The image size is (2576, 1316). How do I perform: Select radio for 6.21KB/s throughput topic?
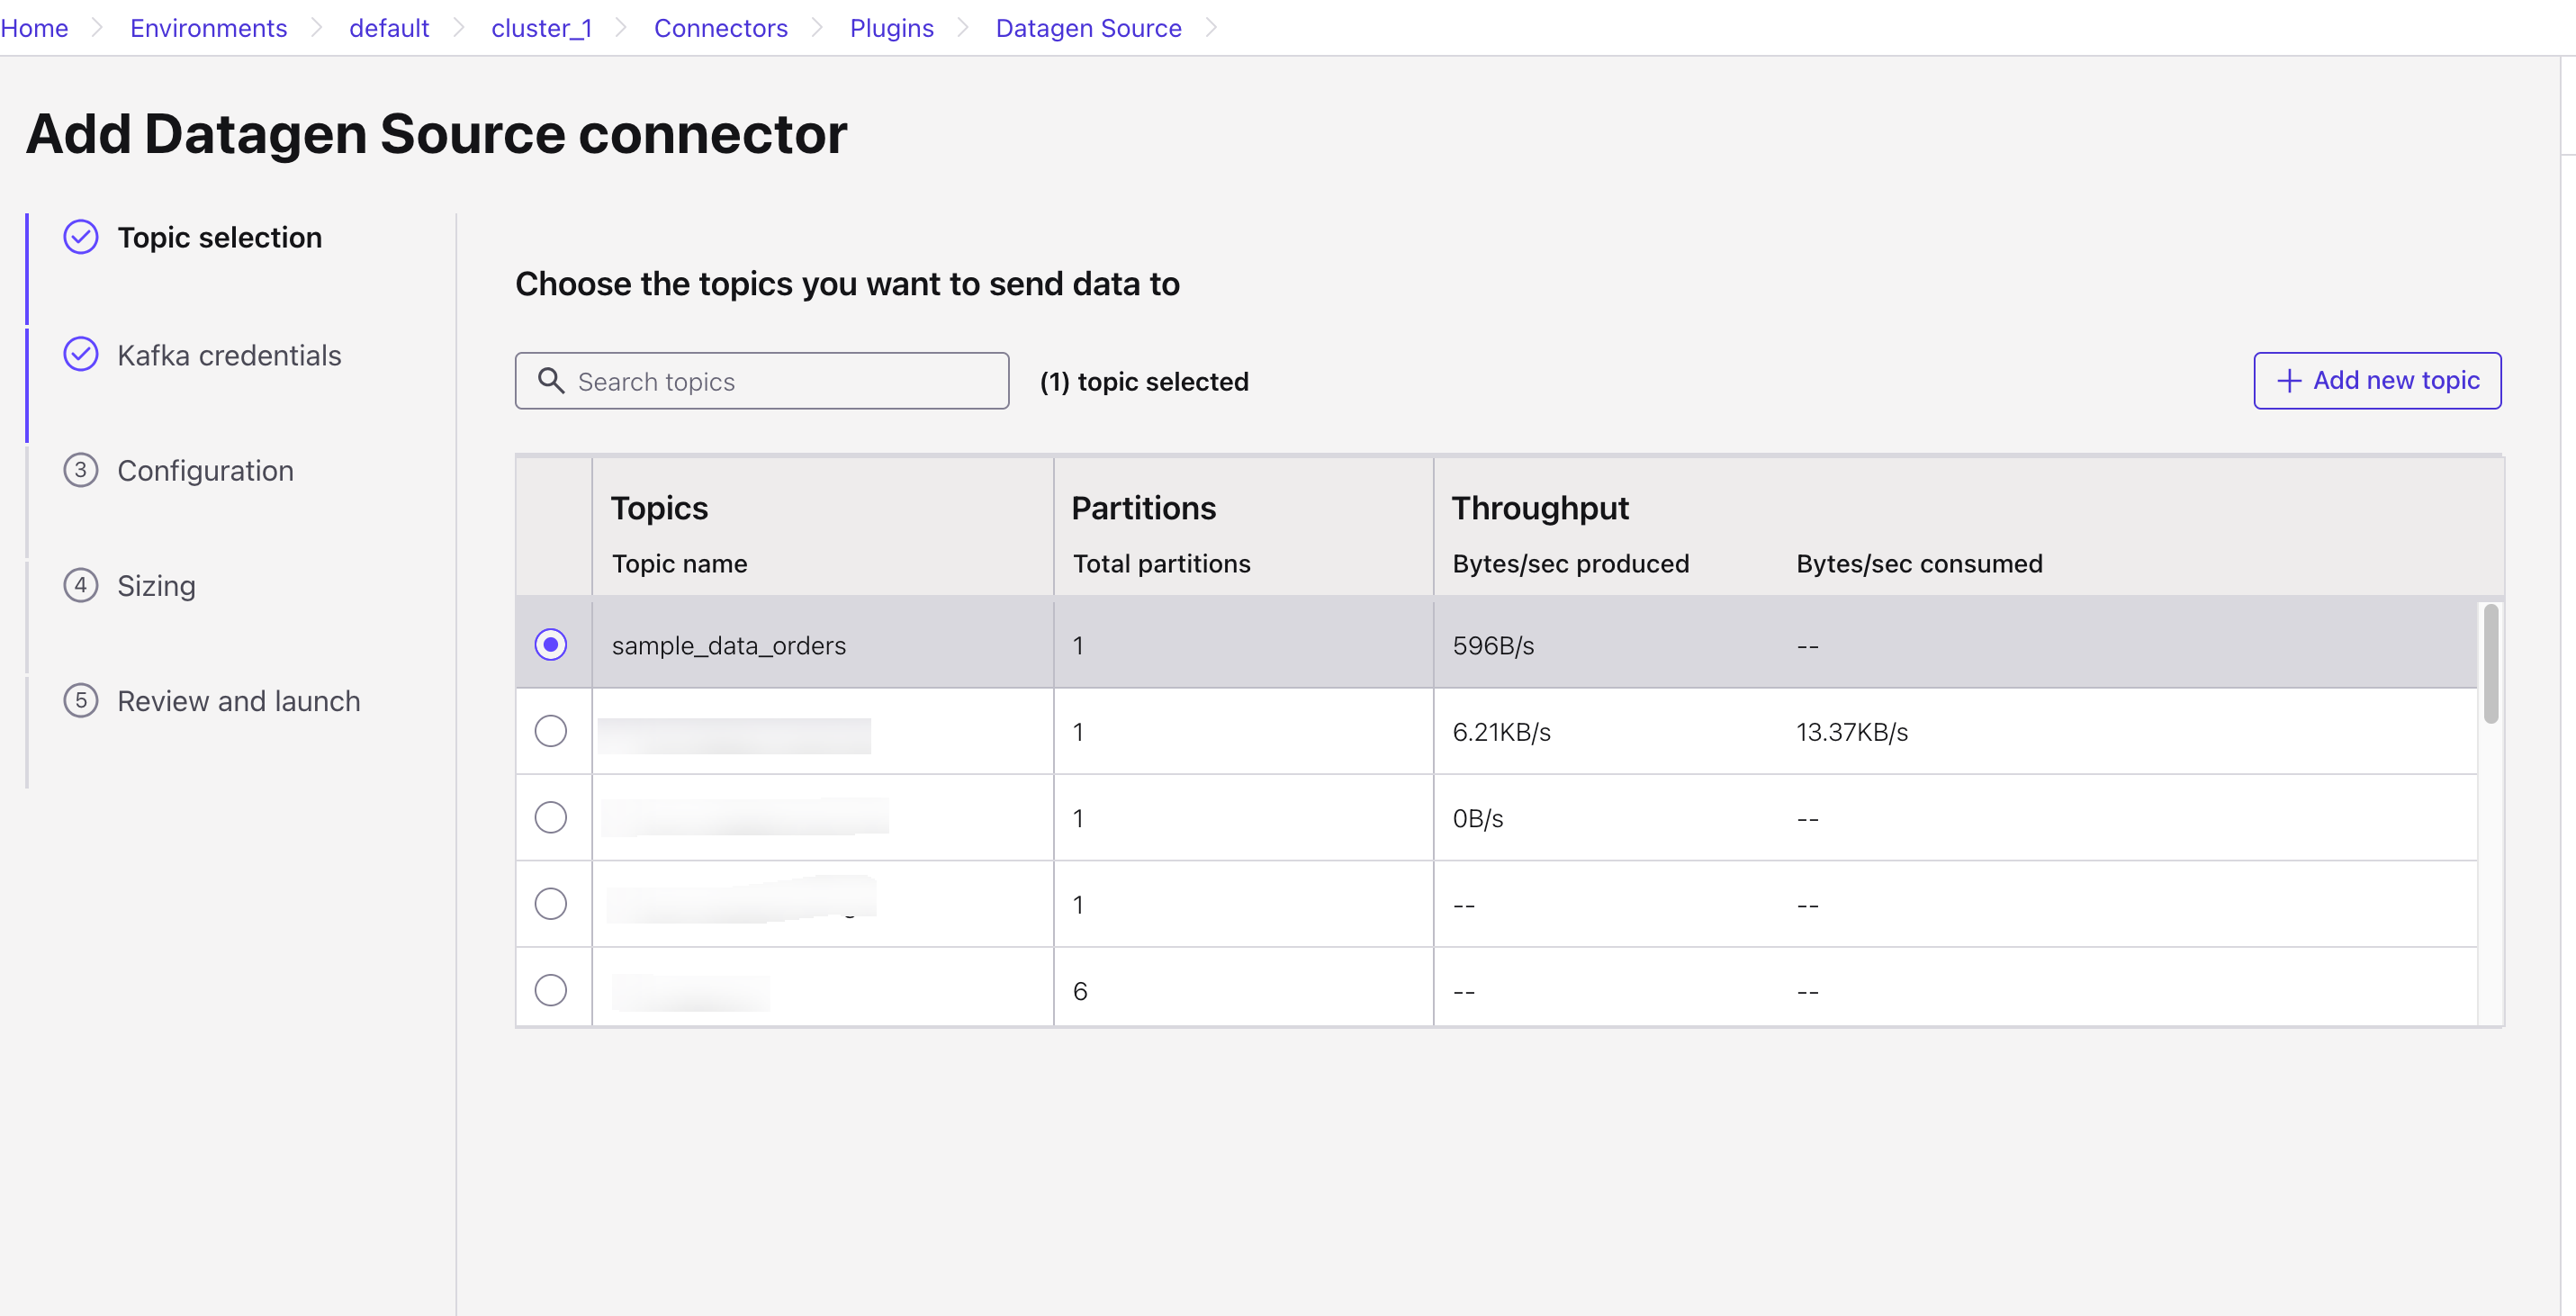(x=550, y=731)
